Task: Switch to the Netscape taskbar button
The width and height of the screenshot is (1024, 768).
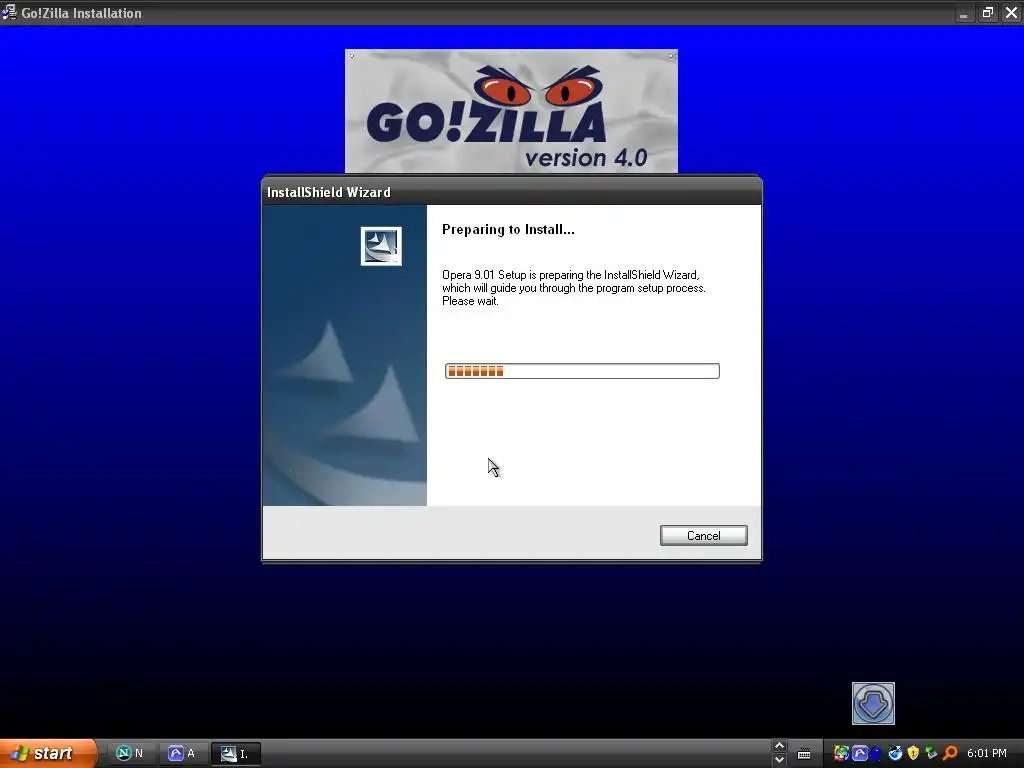Action: [130, 754]
